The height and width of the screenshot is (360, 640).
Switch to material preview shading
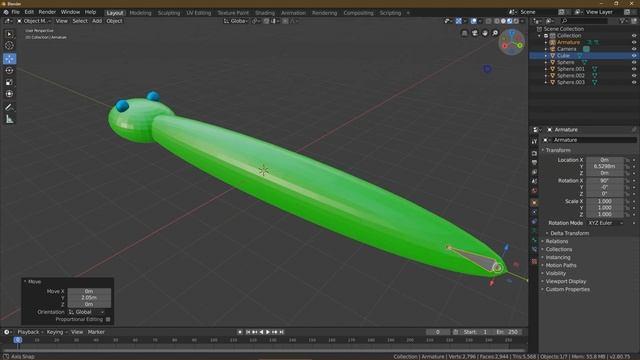point(509,21)
